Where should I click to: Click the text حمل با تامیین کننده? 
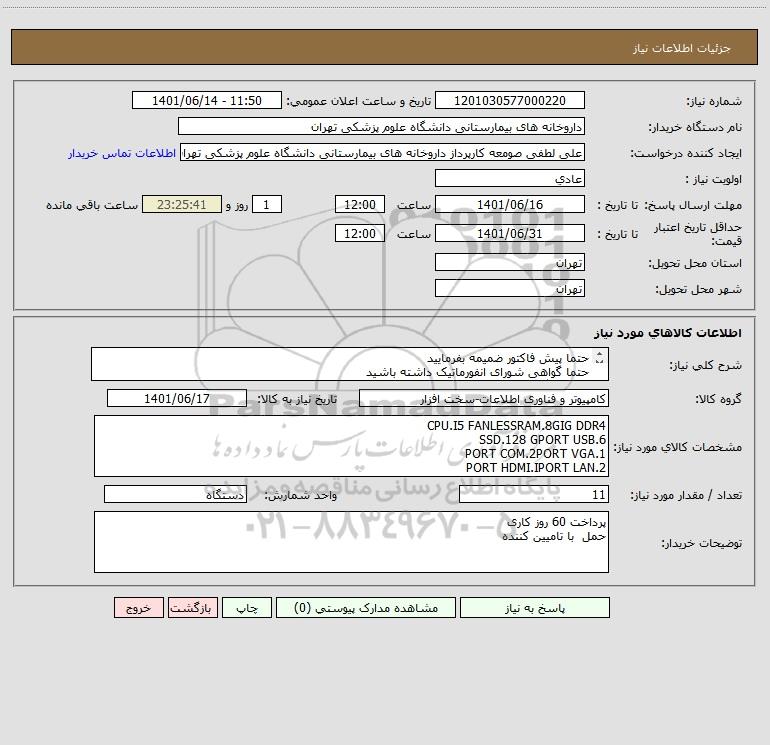click(554, 536)
